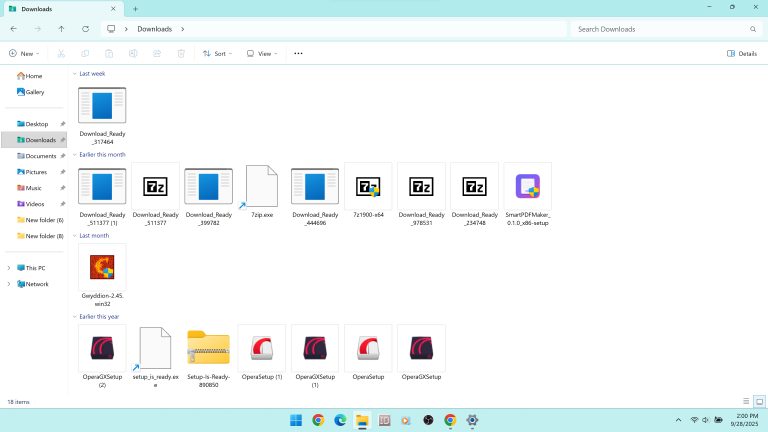Switch to large thumbnails view in status bar
The width and height of the screenshot is (768, 432).
click(759, 401)
